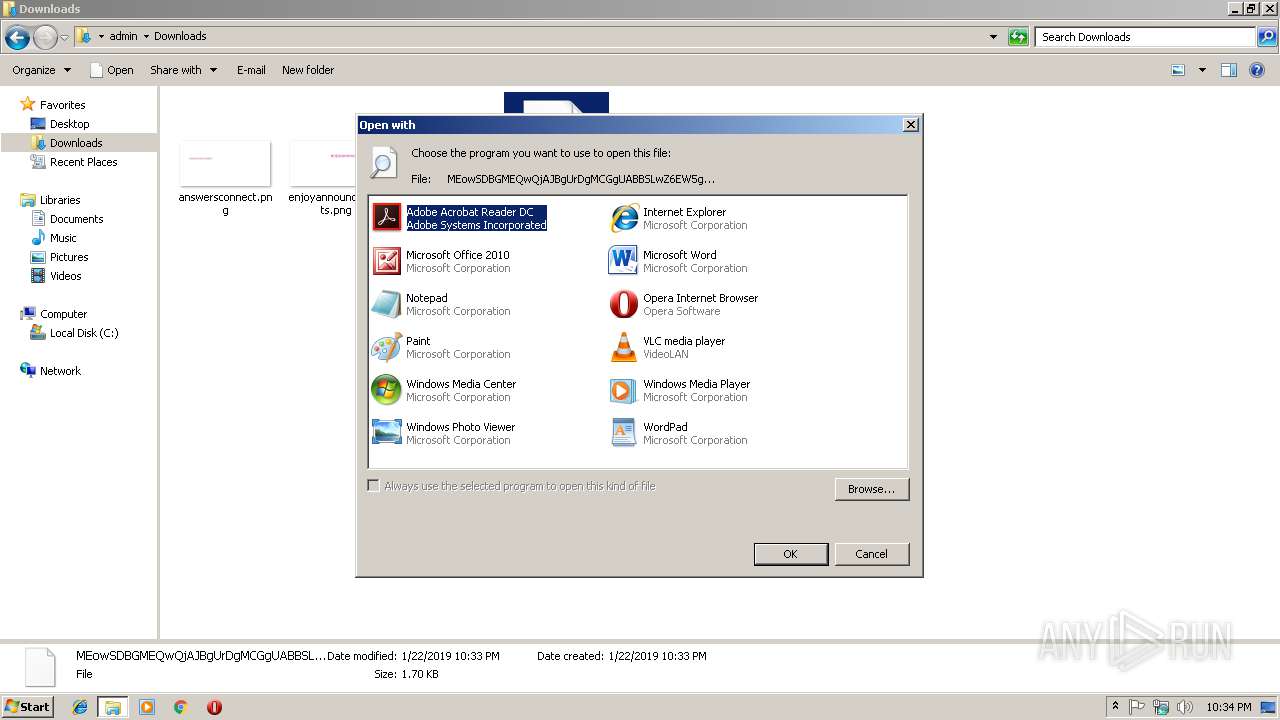
Task: Click the volume icon in system tray
Action: (x=1185, y=707)
